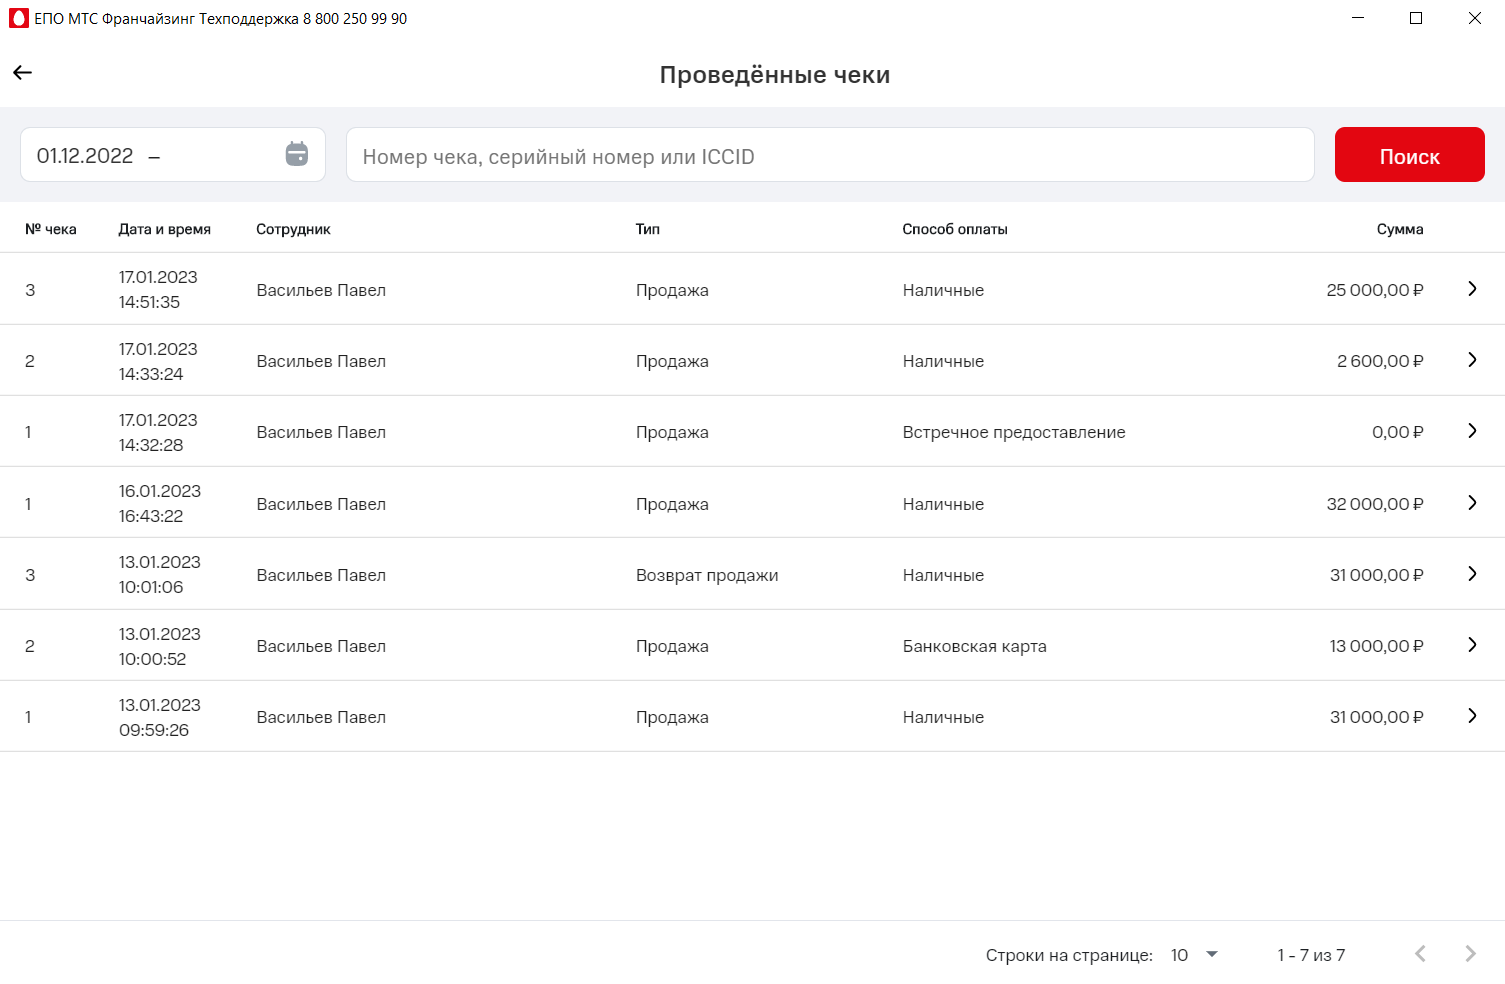Image resolution: width=1505 pixels, height=984 pixels.
Task: Click the Проведённые чеки page title
Action: coord(775,75)
